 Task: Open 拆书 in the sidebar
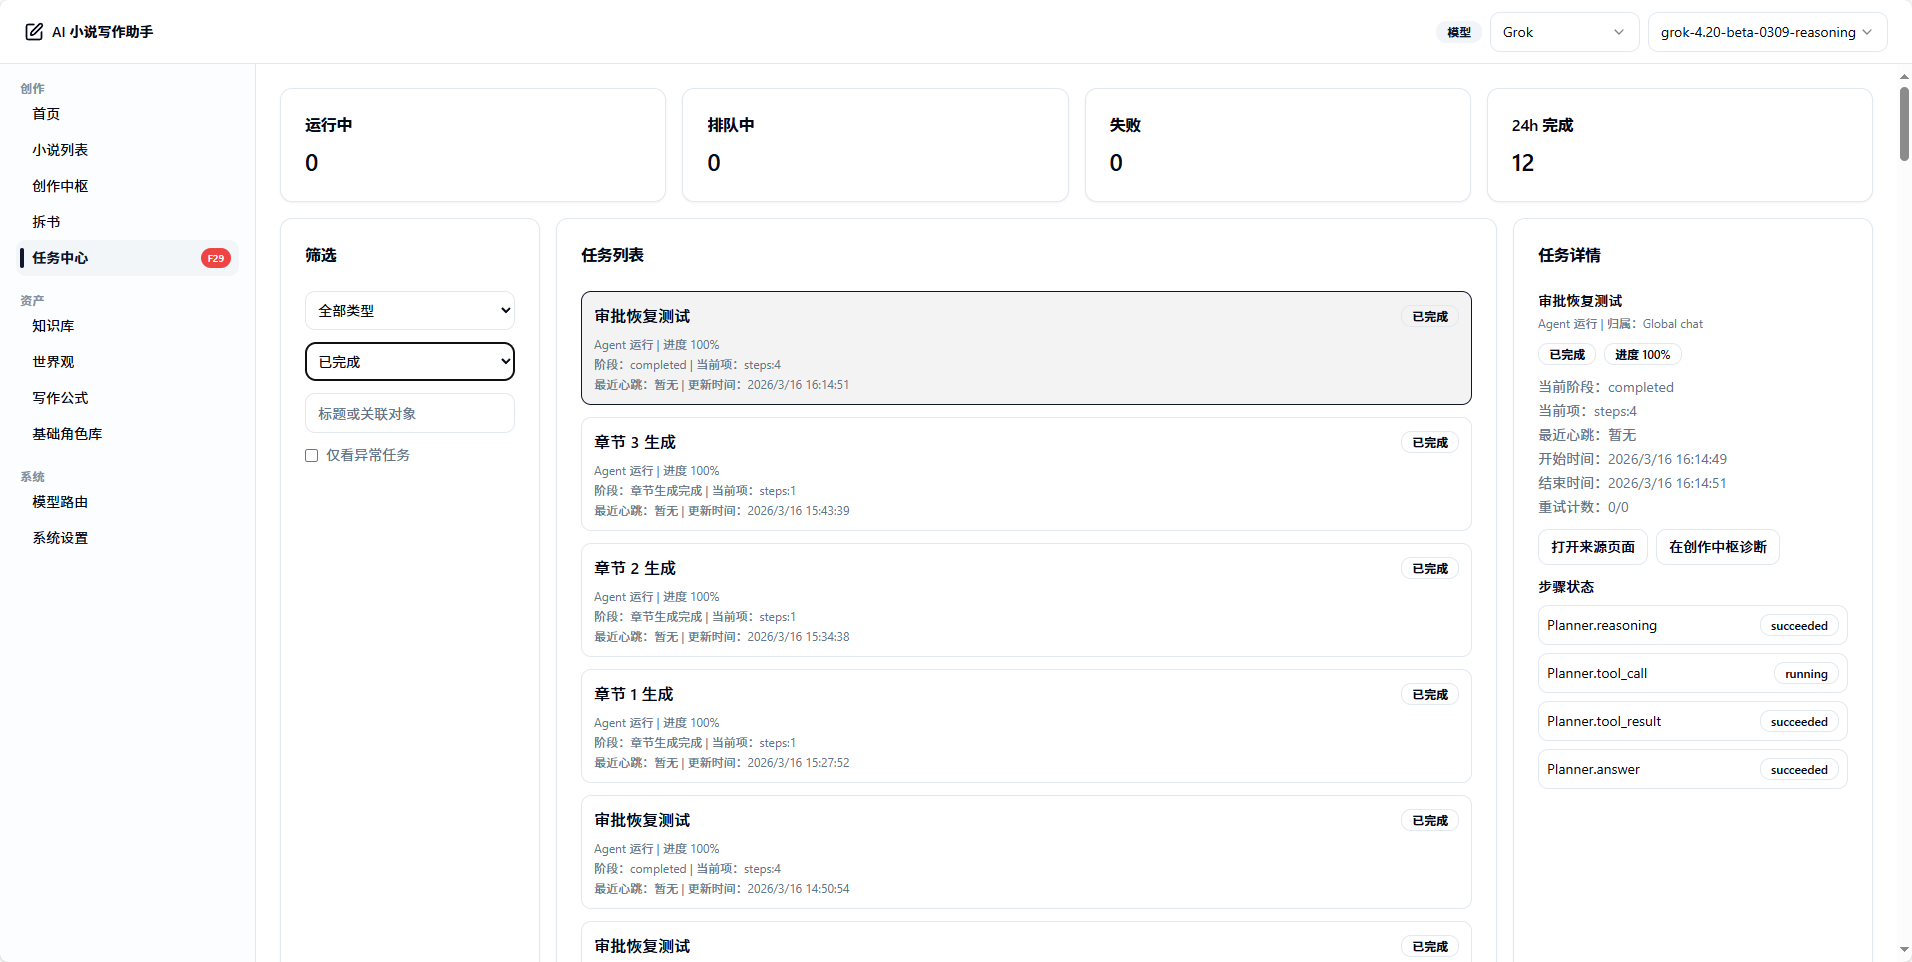pyautogui.click(x=46, y=221)
